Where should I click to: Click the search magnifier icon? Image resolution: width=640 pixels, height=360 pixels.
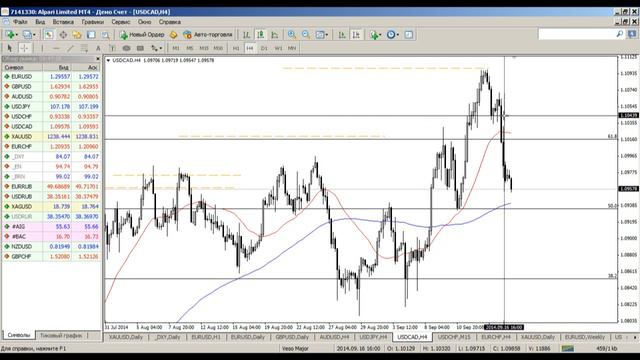(620, 34)
